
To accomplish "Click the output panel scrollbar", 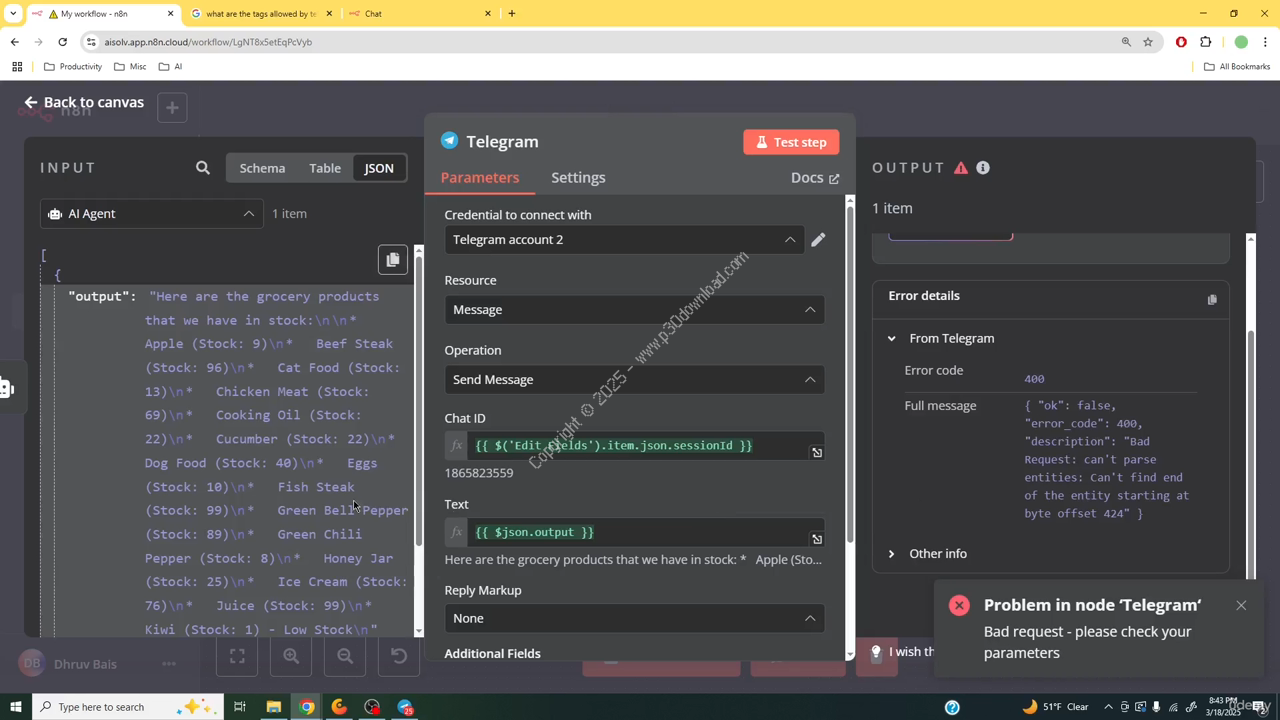I will (1250, 455).
